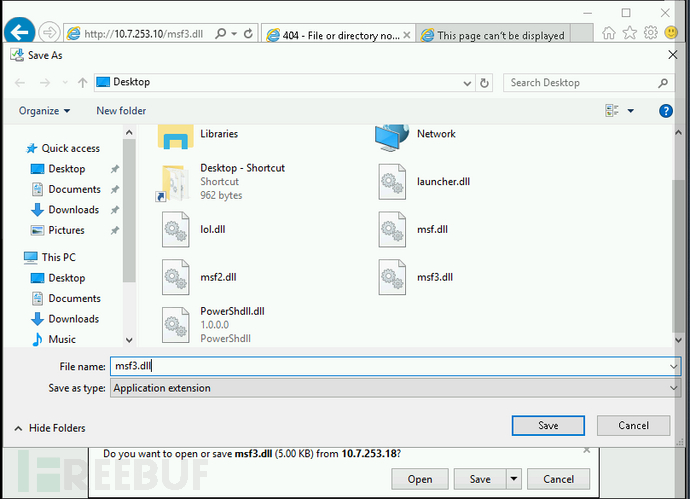Click Cancel in the download bar
The height and width of the screenshot is (499, 690).
click(558, 479)
